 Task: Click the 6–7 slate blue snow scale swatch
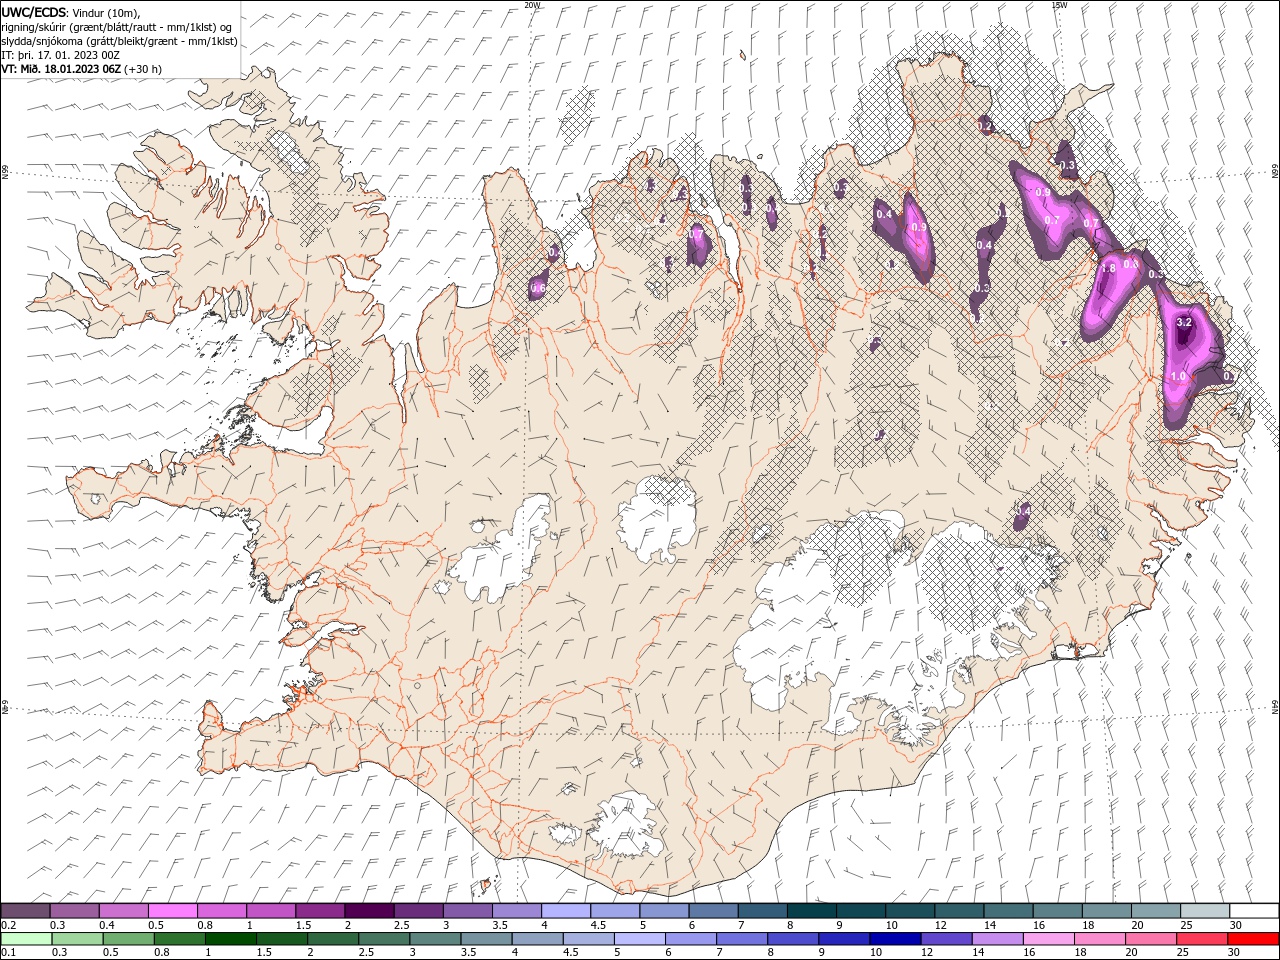[x=712, y=911]
